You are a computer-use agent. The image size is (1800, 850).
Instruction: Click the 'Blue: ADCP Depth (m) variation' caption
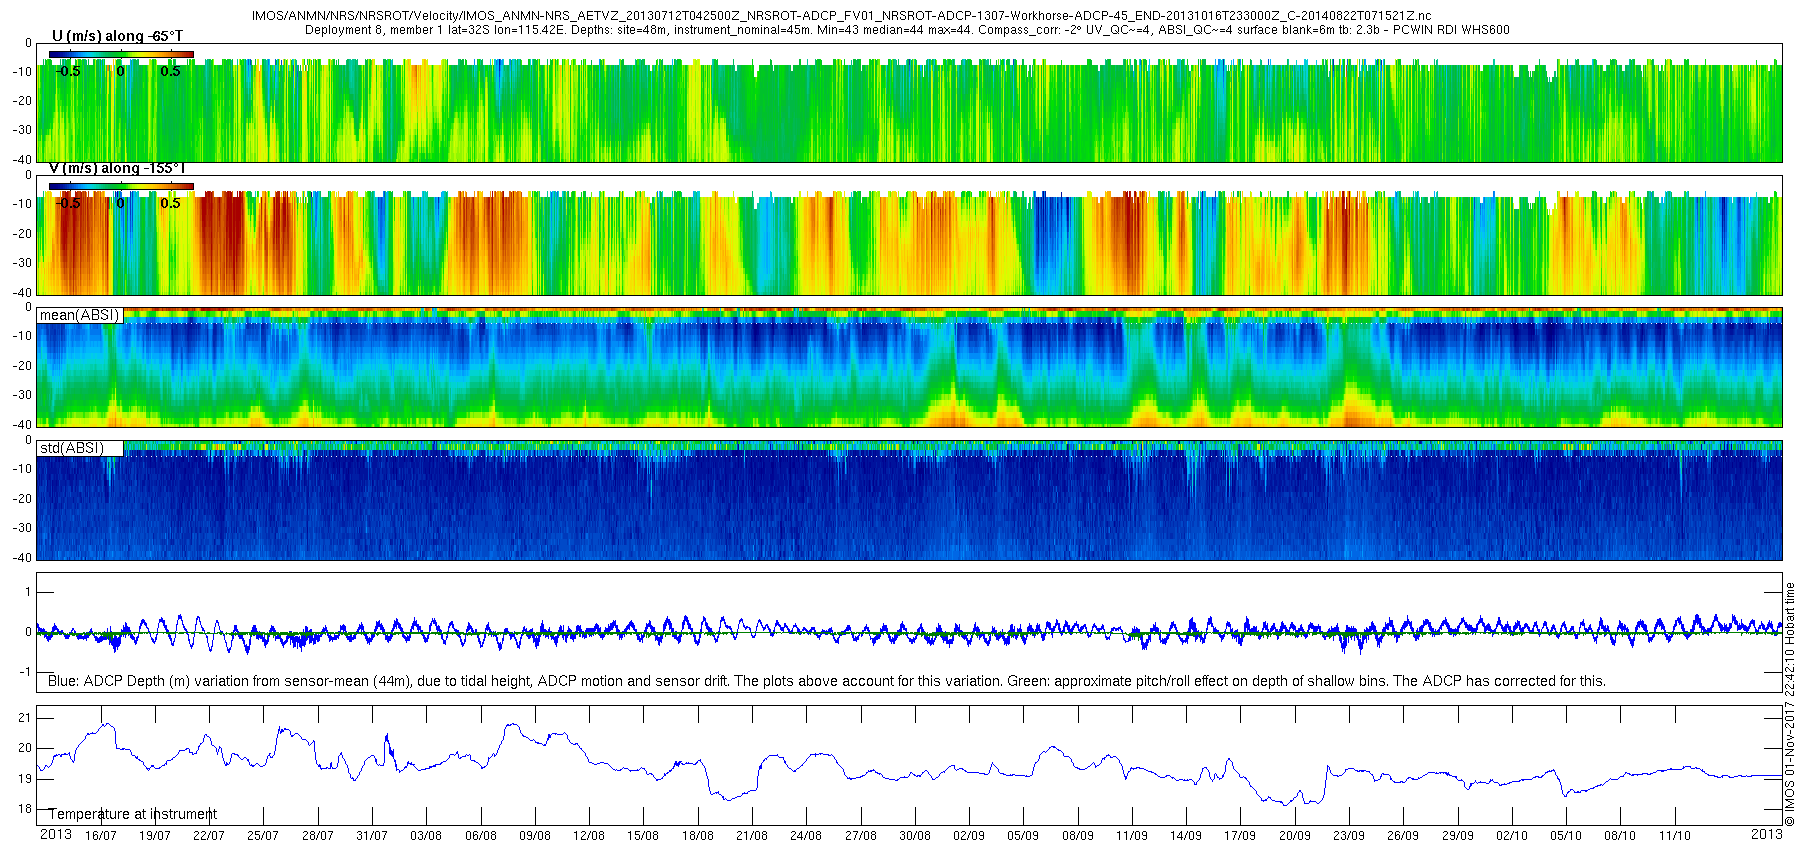[x=827, y=681]
